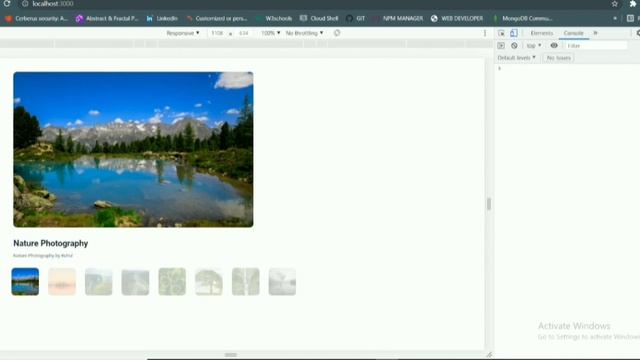
Task: Open the WEB DEVELOPER bookmark
Action: (457, 18)
